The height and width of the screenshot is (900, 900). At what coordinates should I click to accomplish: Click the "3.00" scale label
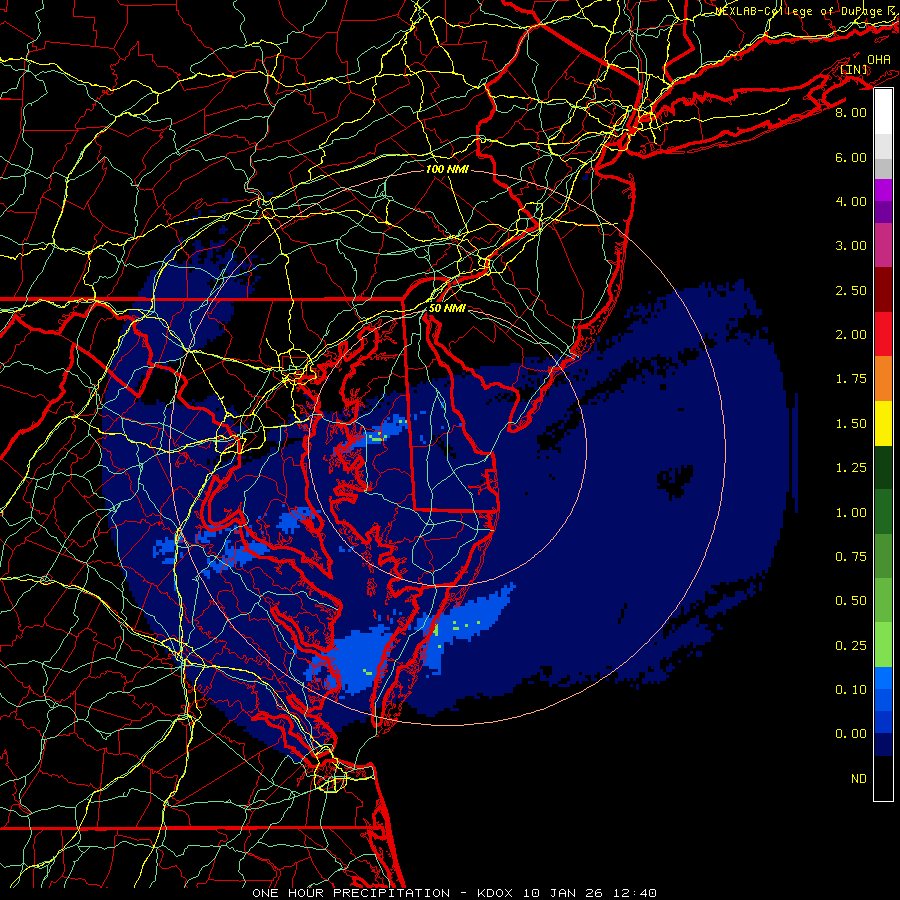coord(851,246)
